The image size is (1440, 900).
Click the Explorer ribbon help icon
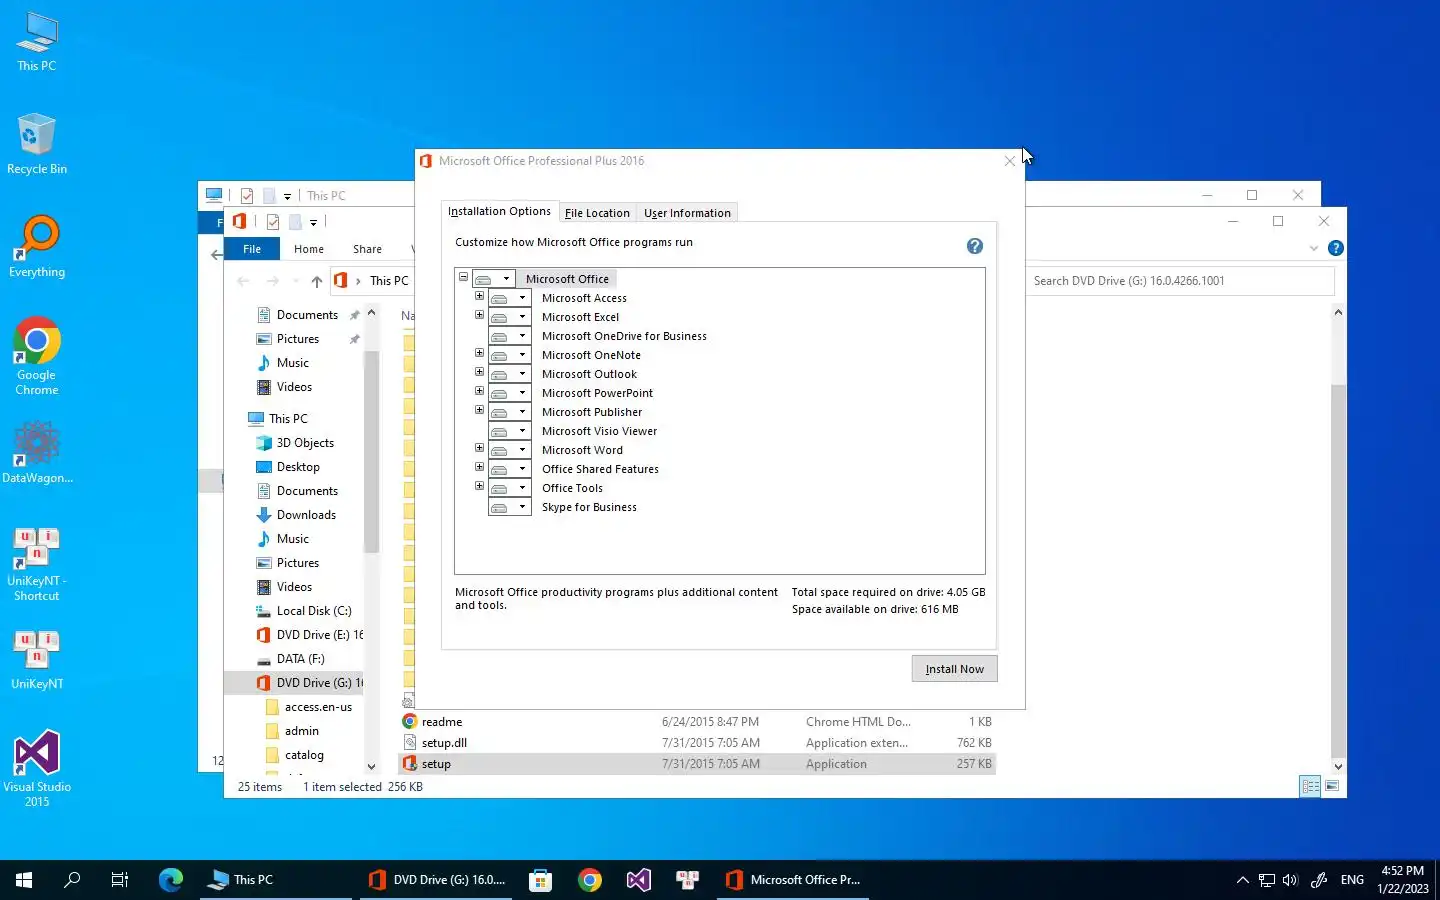pyautogui.click(x=1335, y=248)
